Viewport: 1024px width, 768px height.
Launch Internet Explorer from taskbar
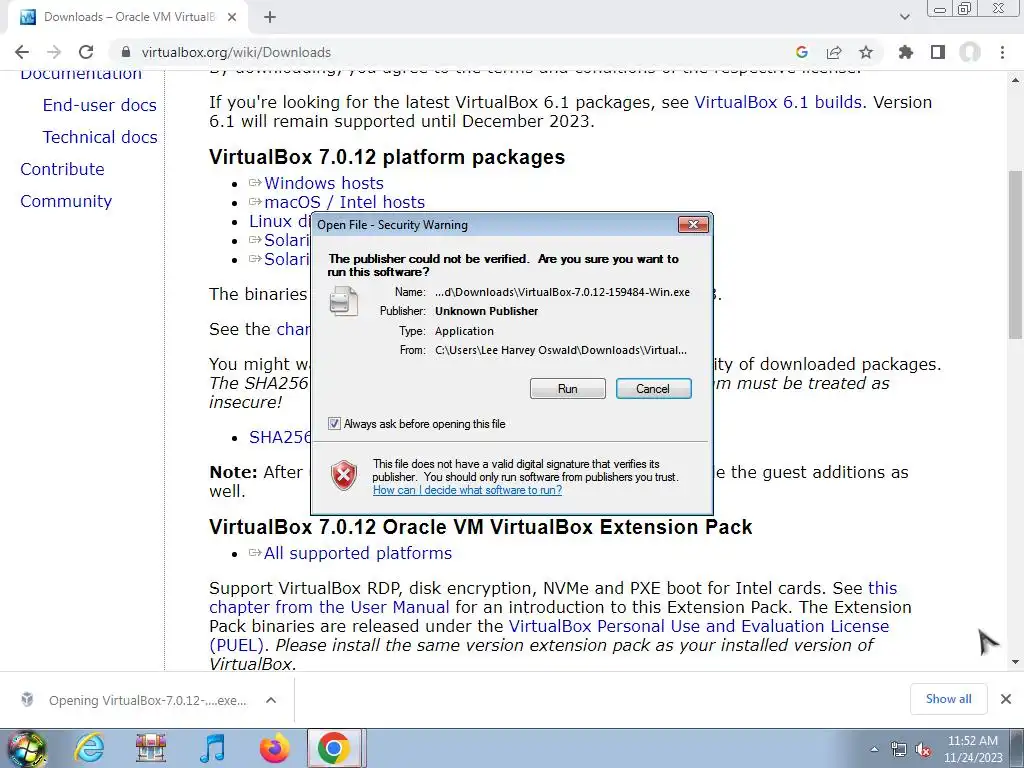[88, 748]
